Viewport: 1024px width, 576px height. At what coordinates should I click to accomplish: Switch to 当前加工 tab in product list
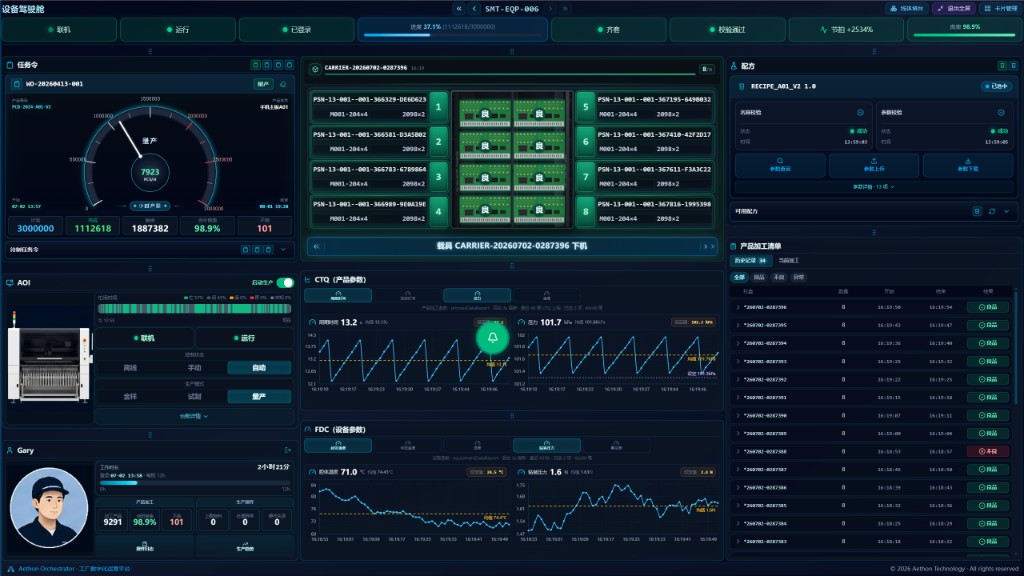click(x=788, y=261)
